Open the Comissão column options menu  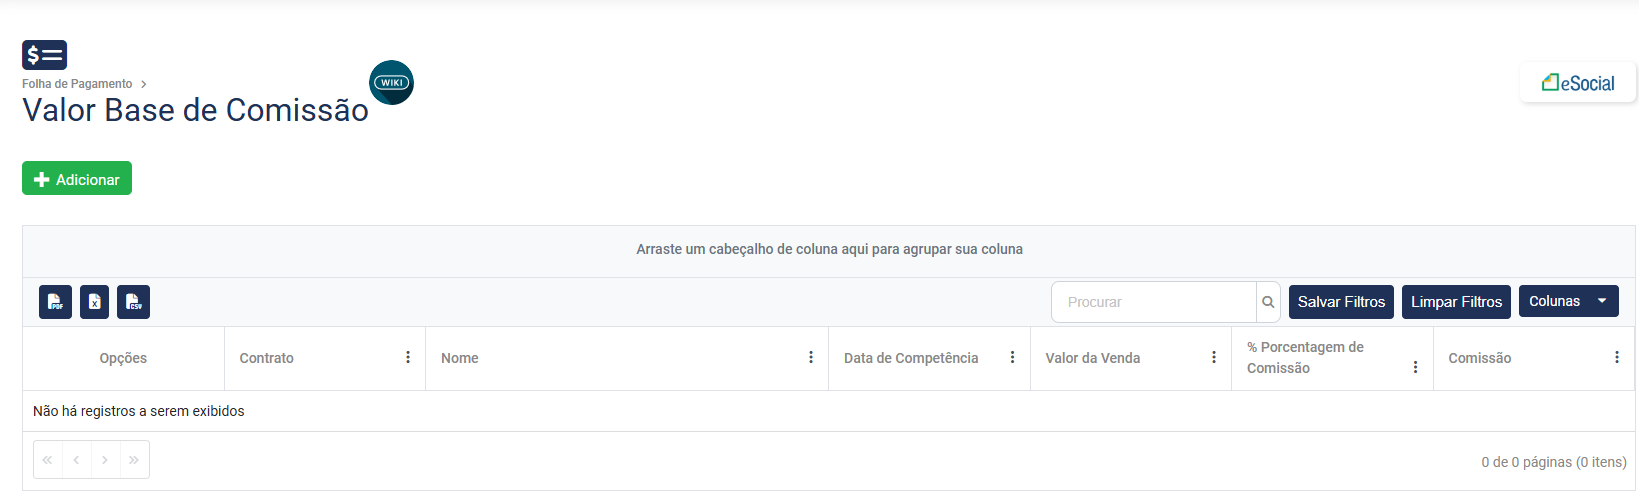[1617, 357]
